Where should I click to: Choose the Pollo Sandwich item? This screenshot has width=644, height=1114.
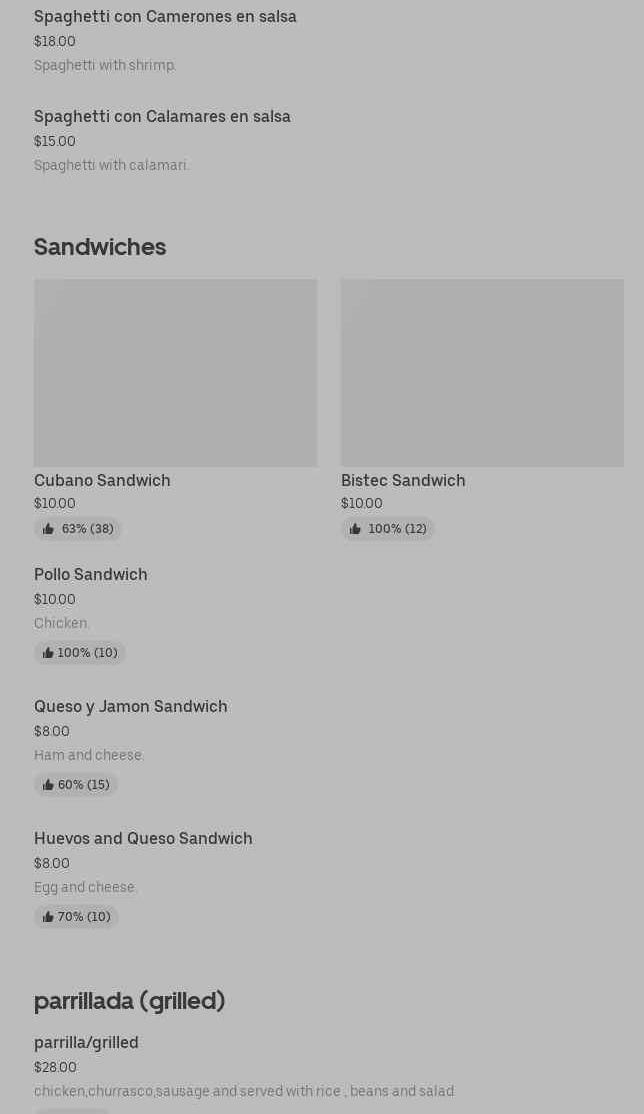[91, 575]
